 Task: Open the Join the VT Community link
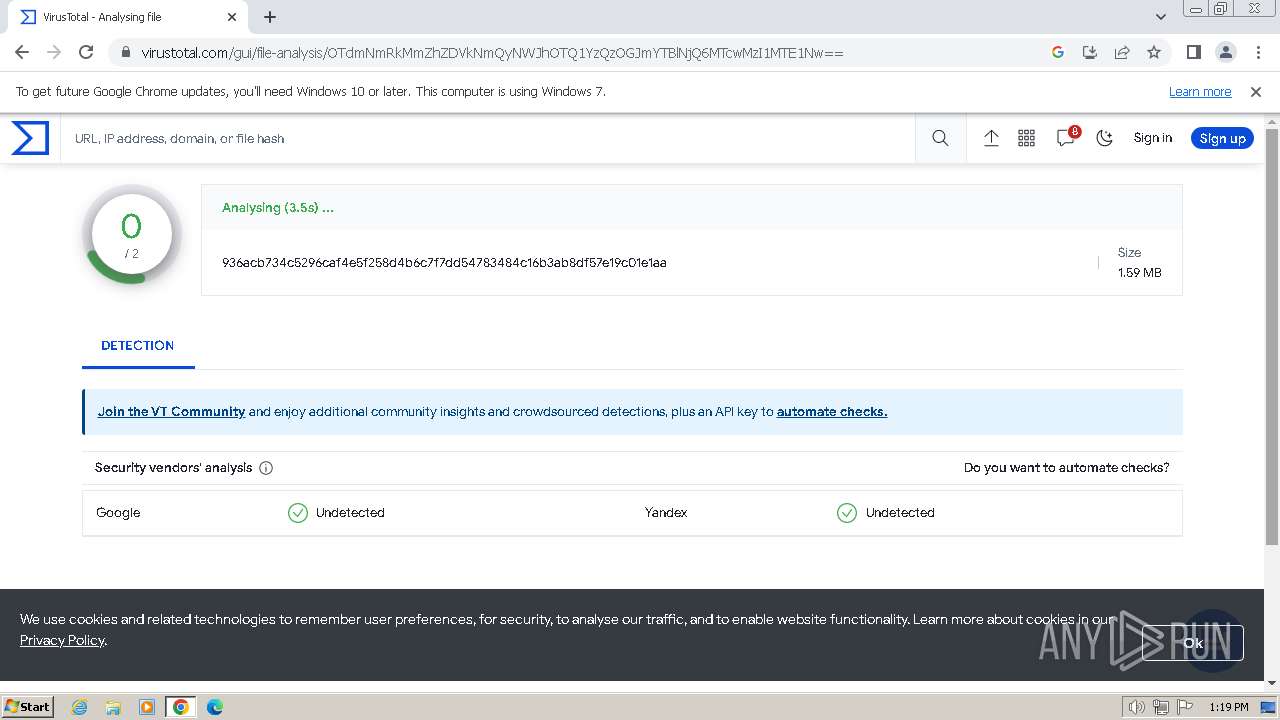[x=171, y=411]
